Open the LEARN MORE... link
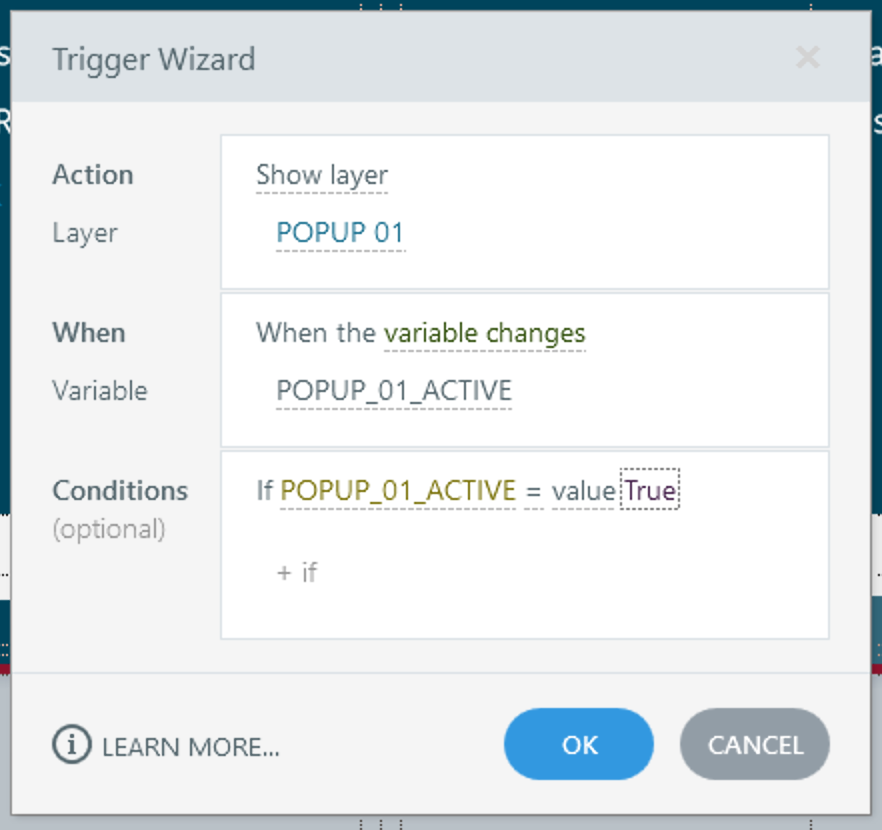The image size is (882, 830). (x=190, y=746)
